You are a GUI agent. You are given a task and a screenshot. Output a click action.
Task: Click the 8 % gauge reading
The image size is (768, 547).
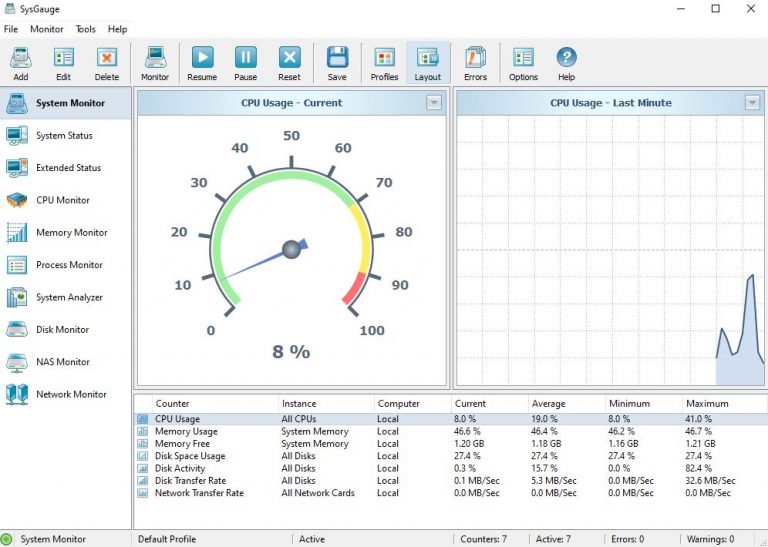pos(291,352)
